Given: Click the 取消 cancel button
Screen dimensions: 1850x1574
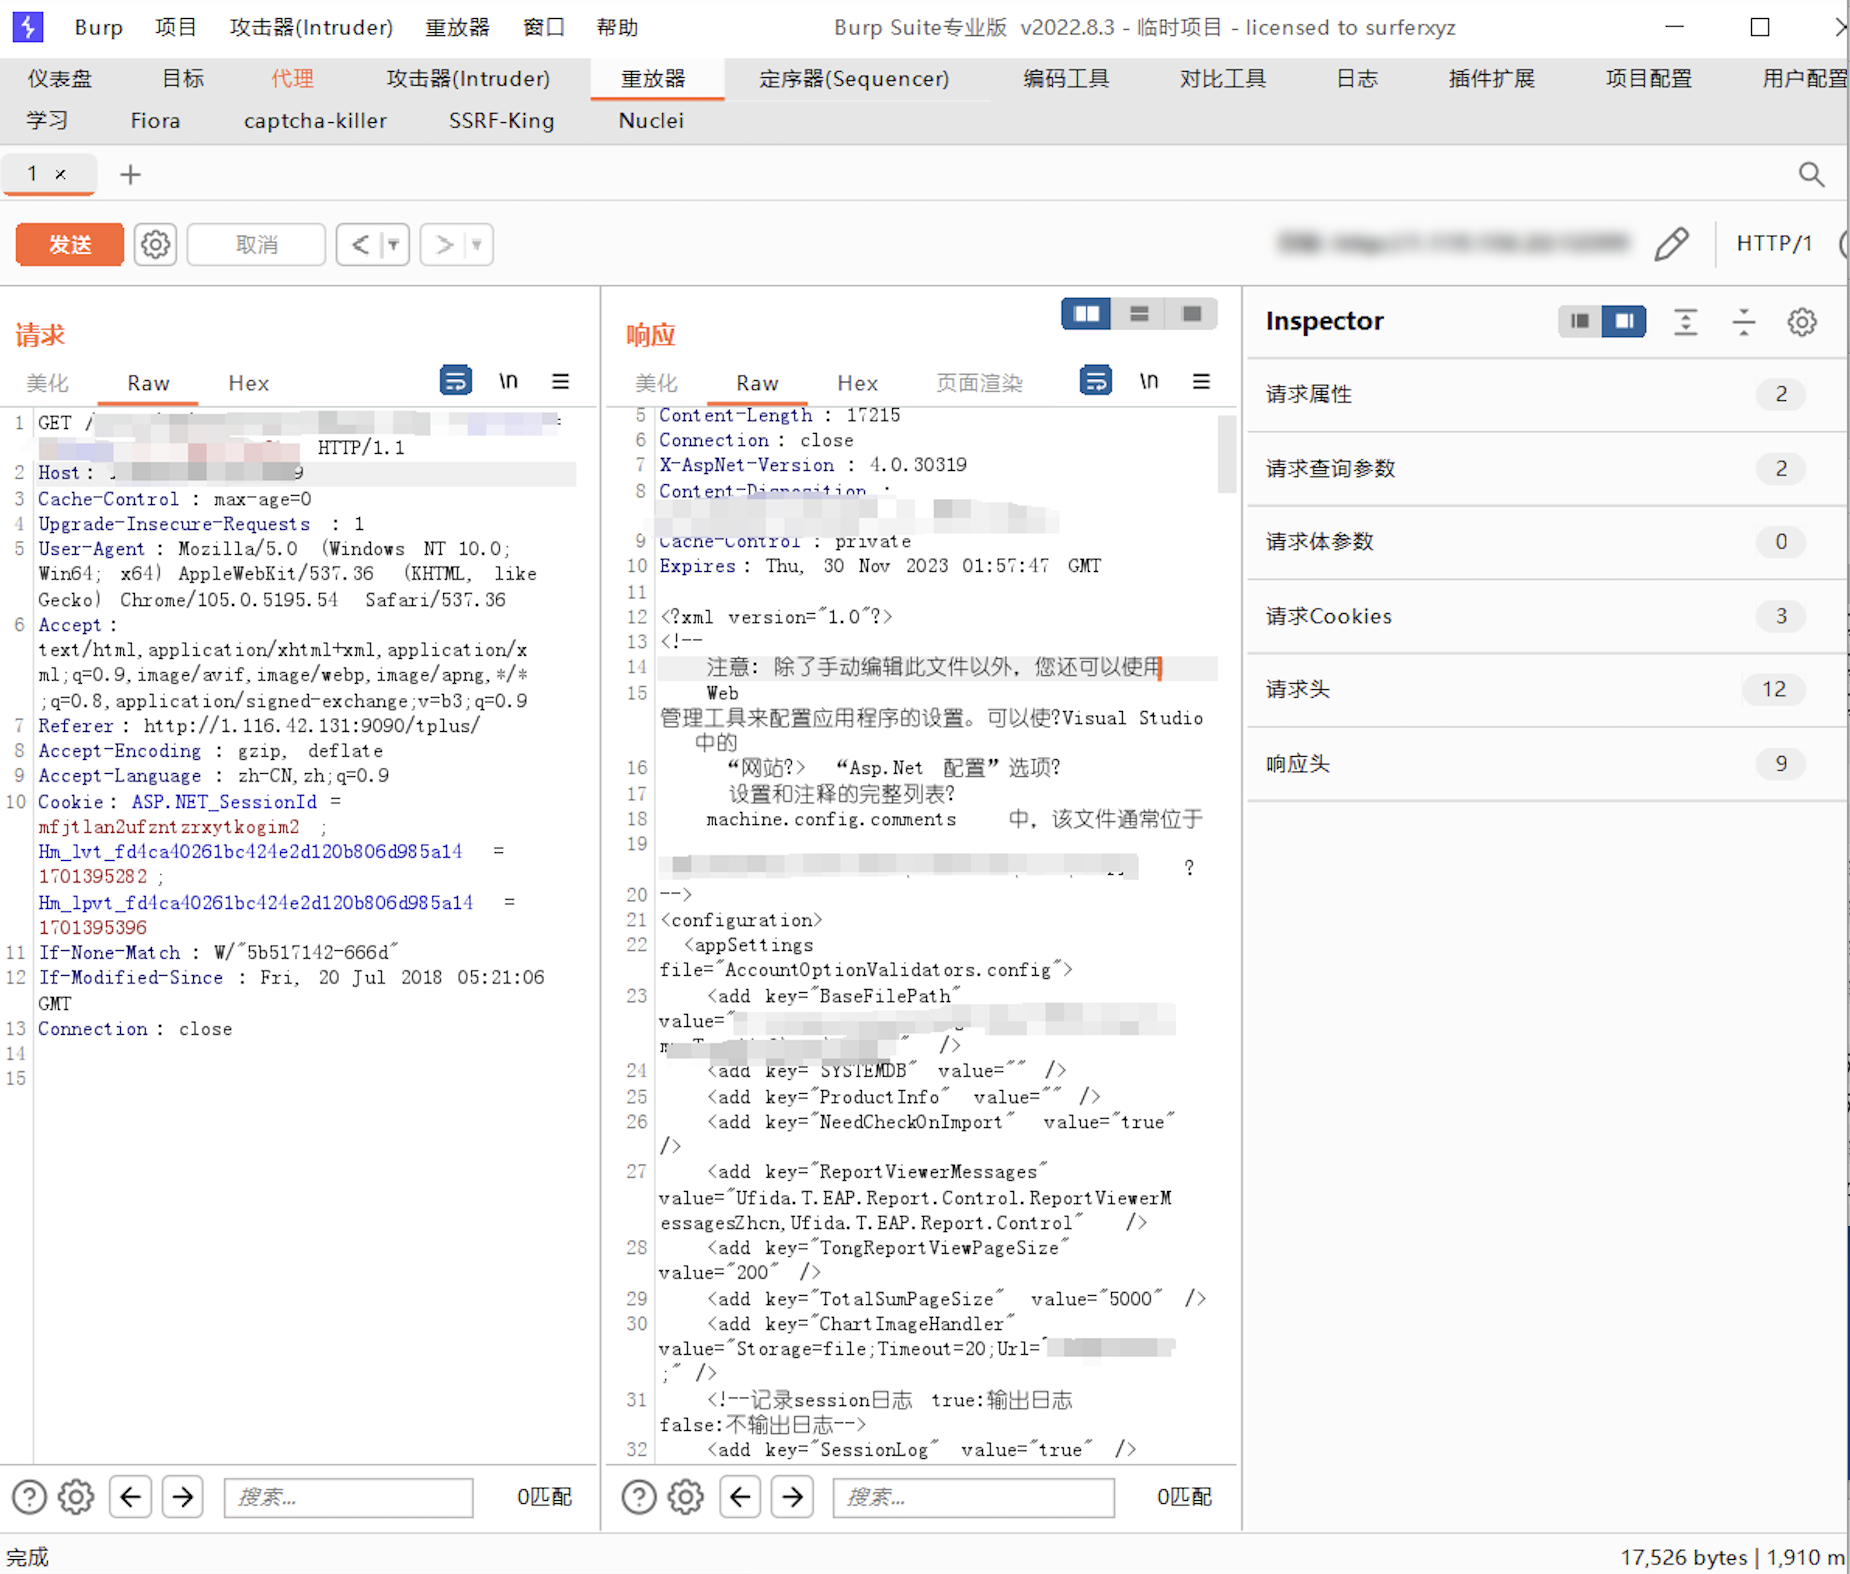Looking at the screenshot, I should coord(256,244).
